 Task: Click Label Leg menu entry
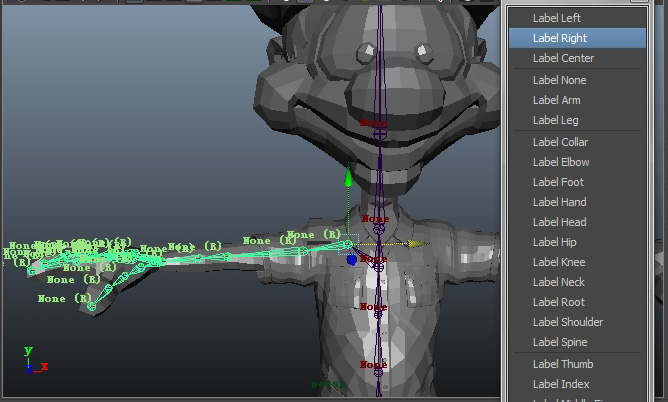pos(577,120)
